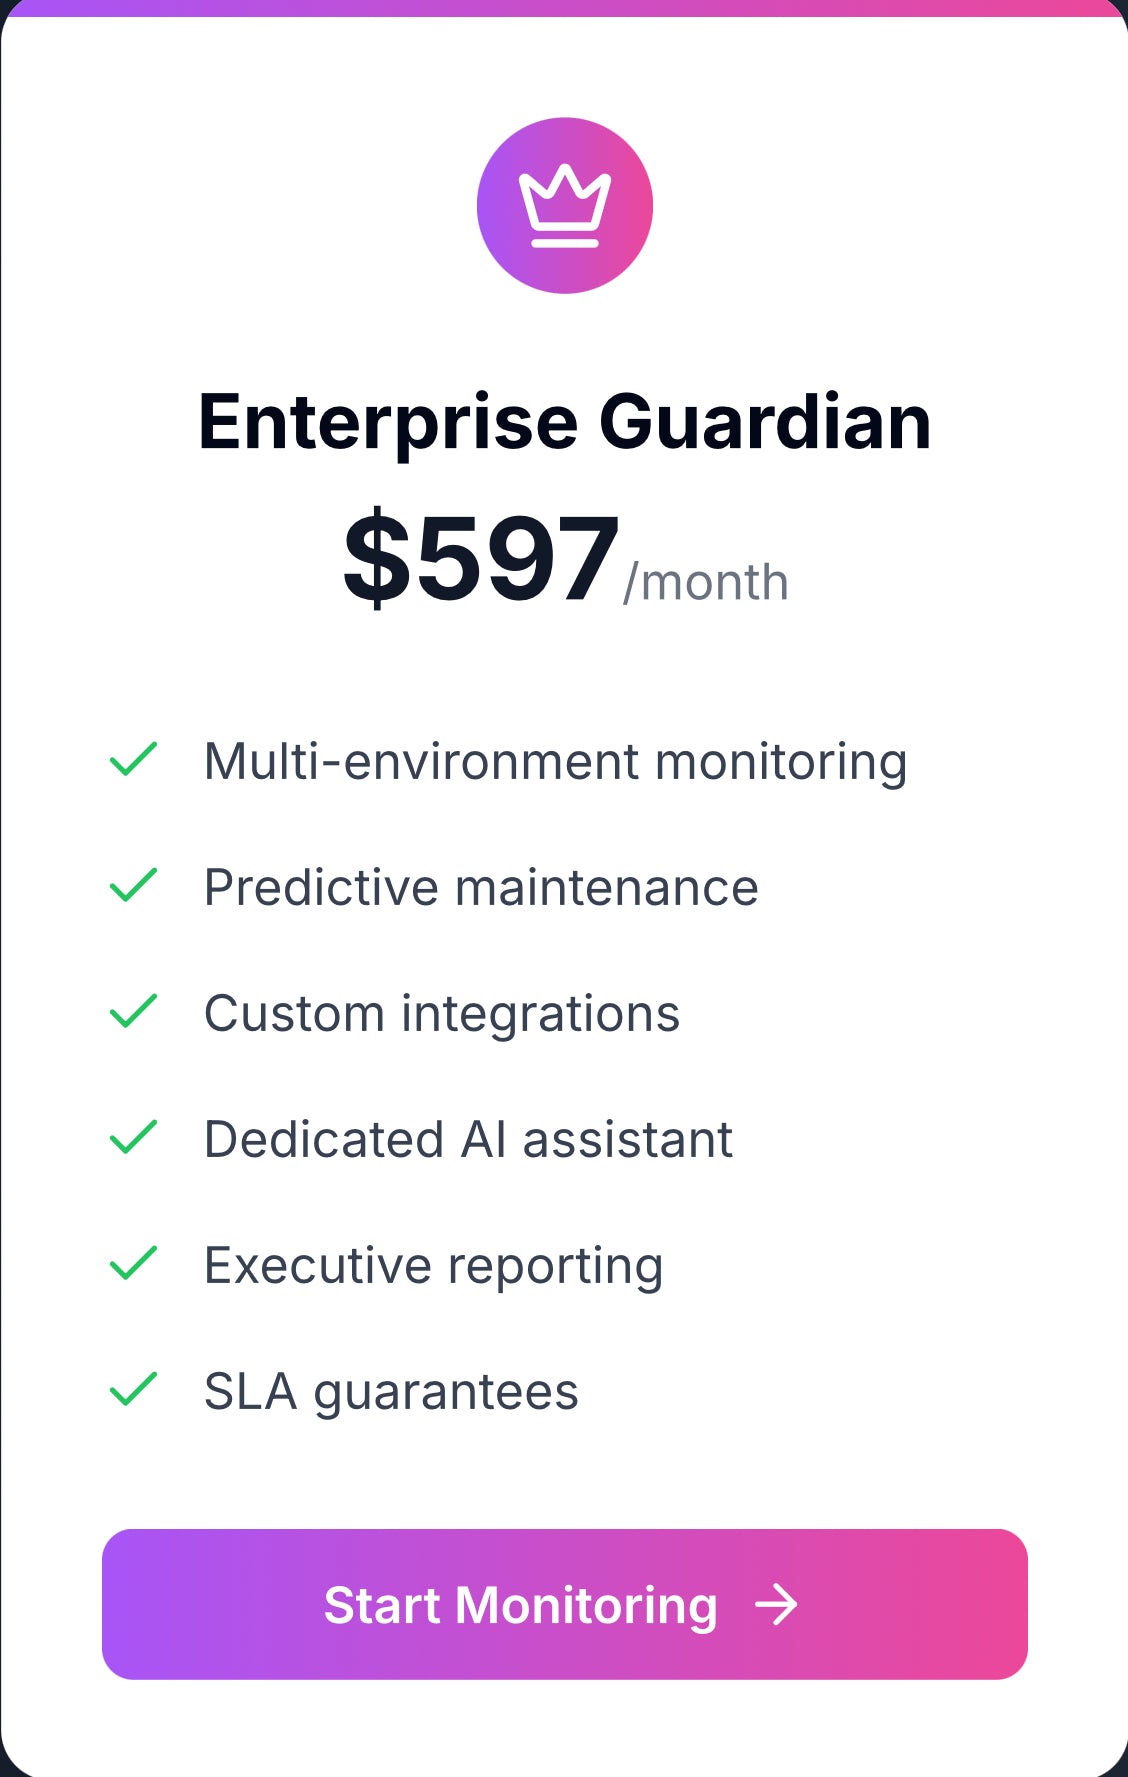Click the checkmark next to Predictive maintenance

[x=133, y=886]
